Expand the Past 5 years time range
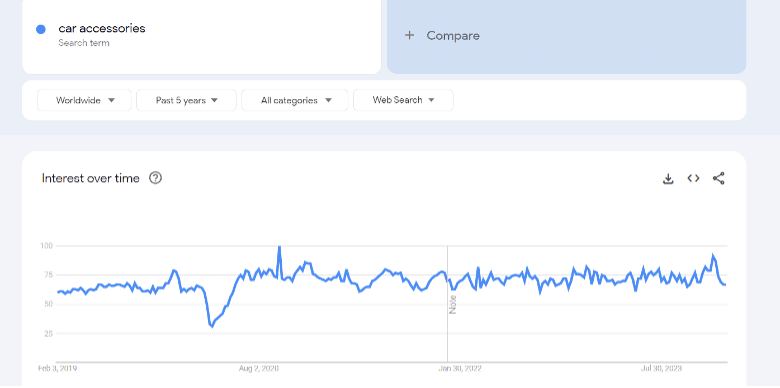Image resolution: width=780 pixels, height=388 pixels. pos(187,100)
